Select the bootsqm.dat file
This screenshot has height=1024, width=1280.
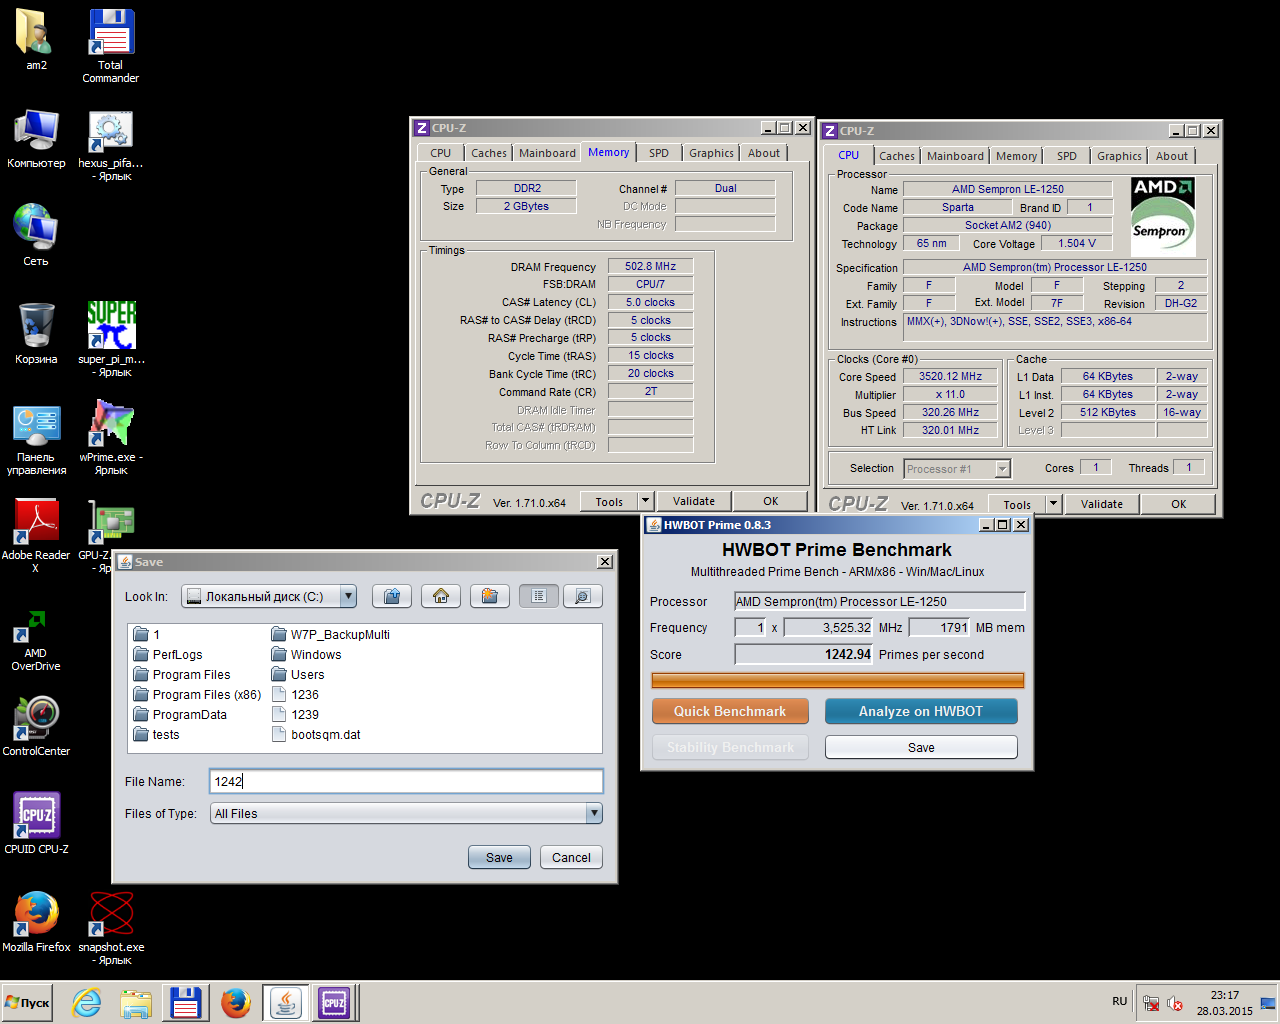point(316,734)
